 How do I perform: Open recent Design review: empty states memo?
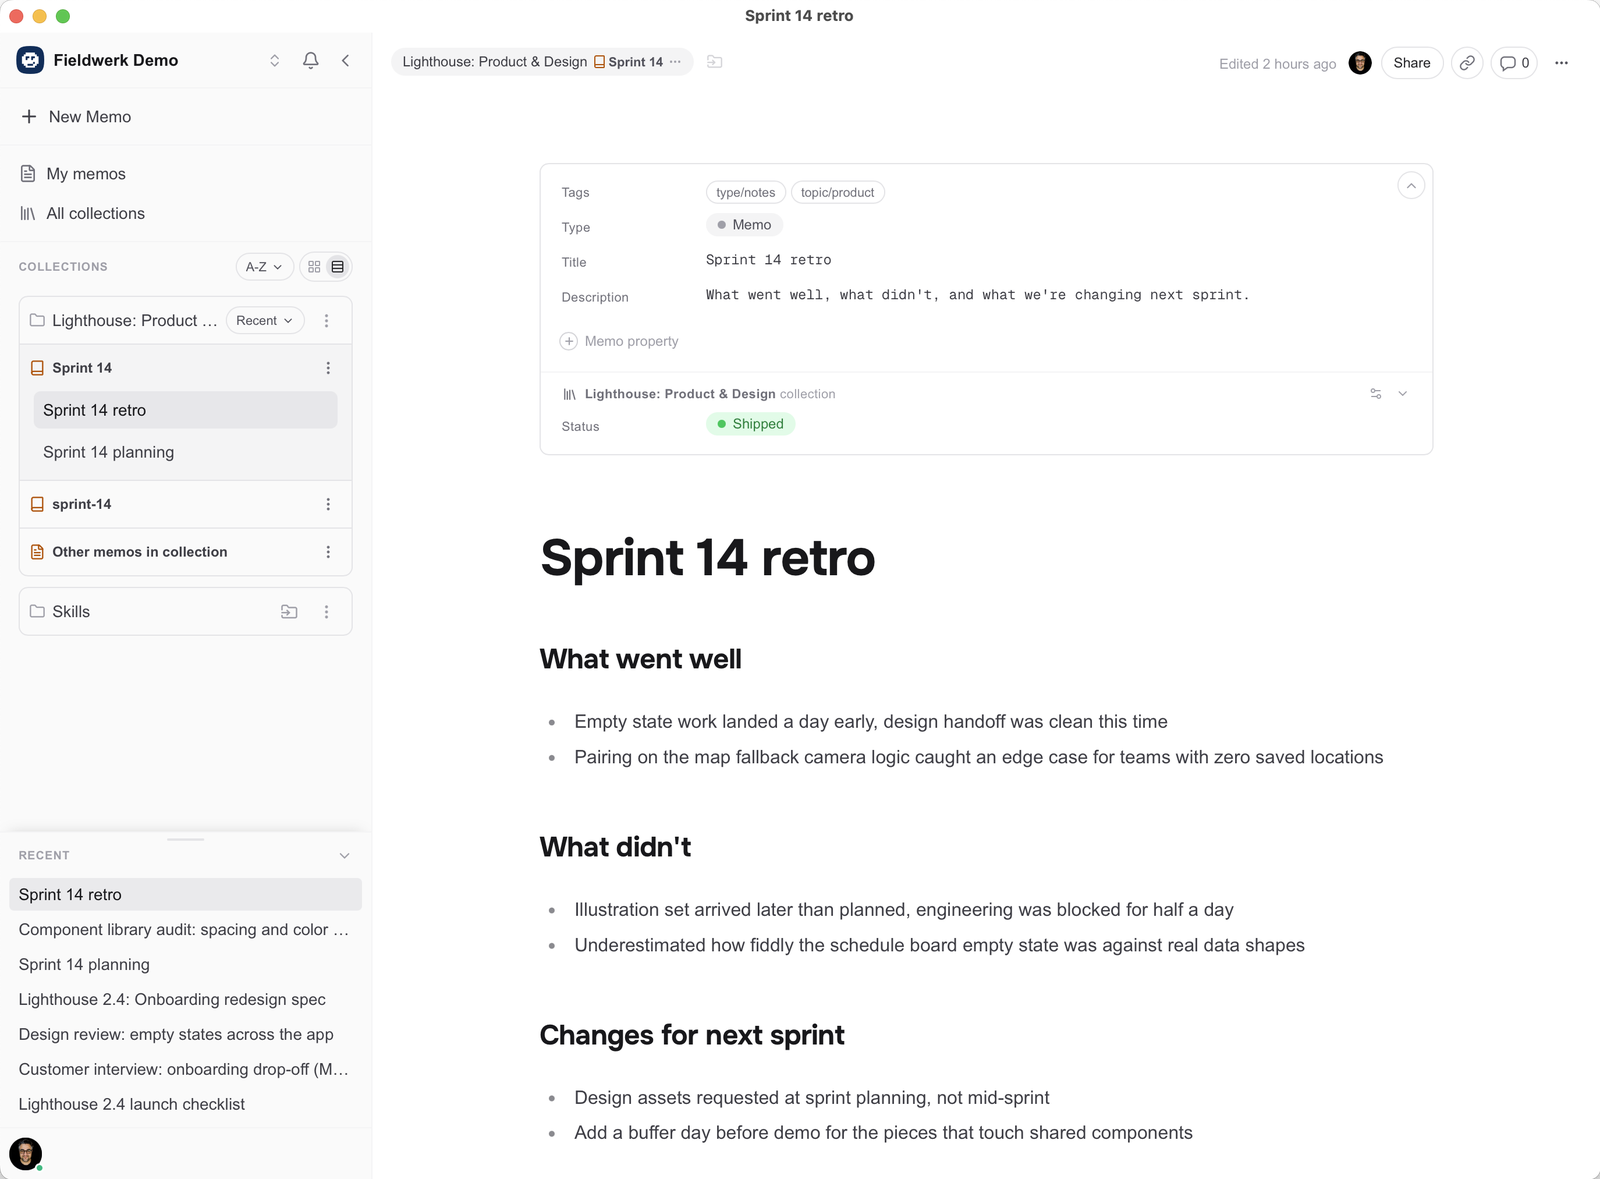tap(185, 1035)
